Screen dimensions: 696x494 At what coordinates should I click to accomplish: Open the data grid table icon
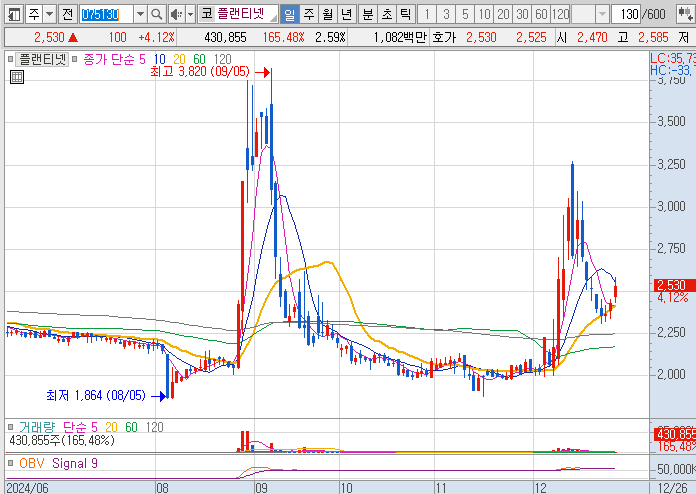click(x=17, y=77)
